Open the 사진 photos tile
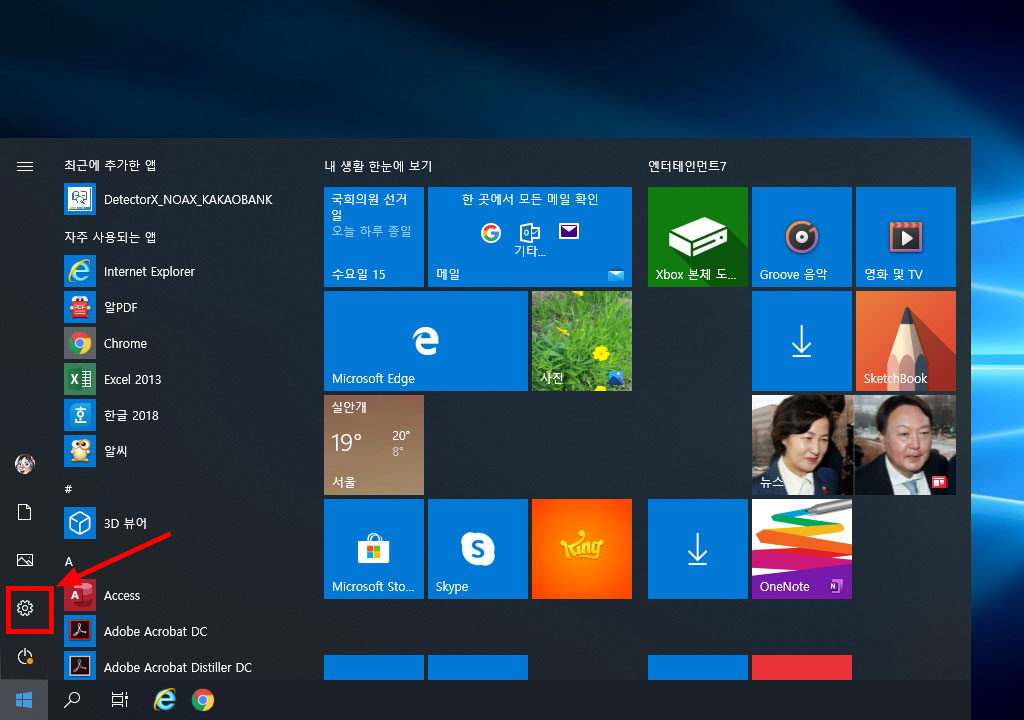The width and height of the screenshot is (1024, 720). pyautogui.click(x=582, y=340)
